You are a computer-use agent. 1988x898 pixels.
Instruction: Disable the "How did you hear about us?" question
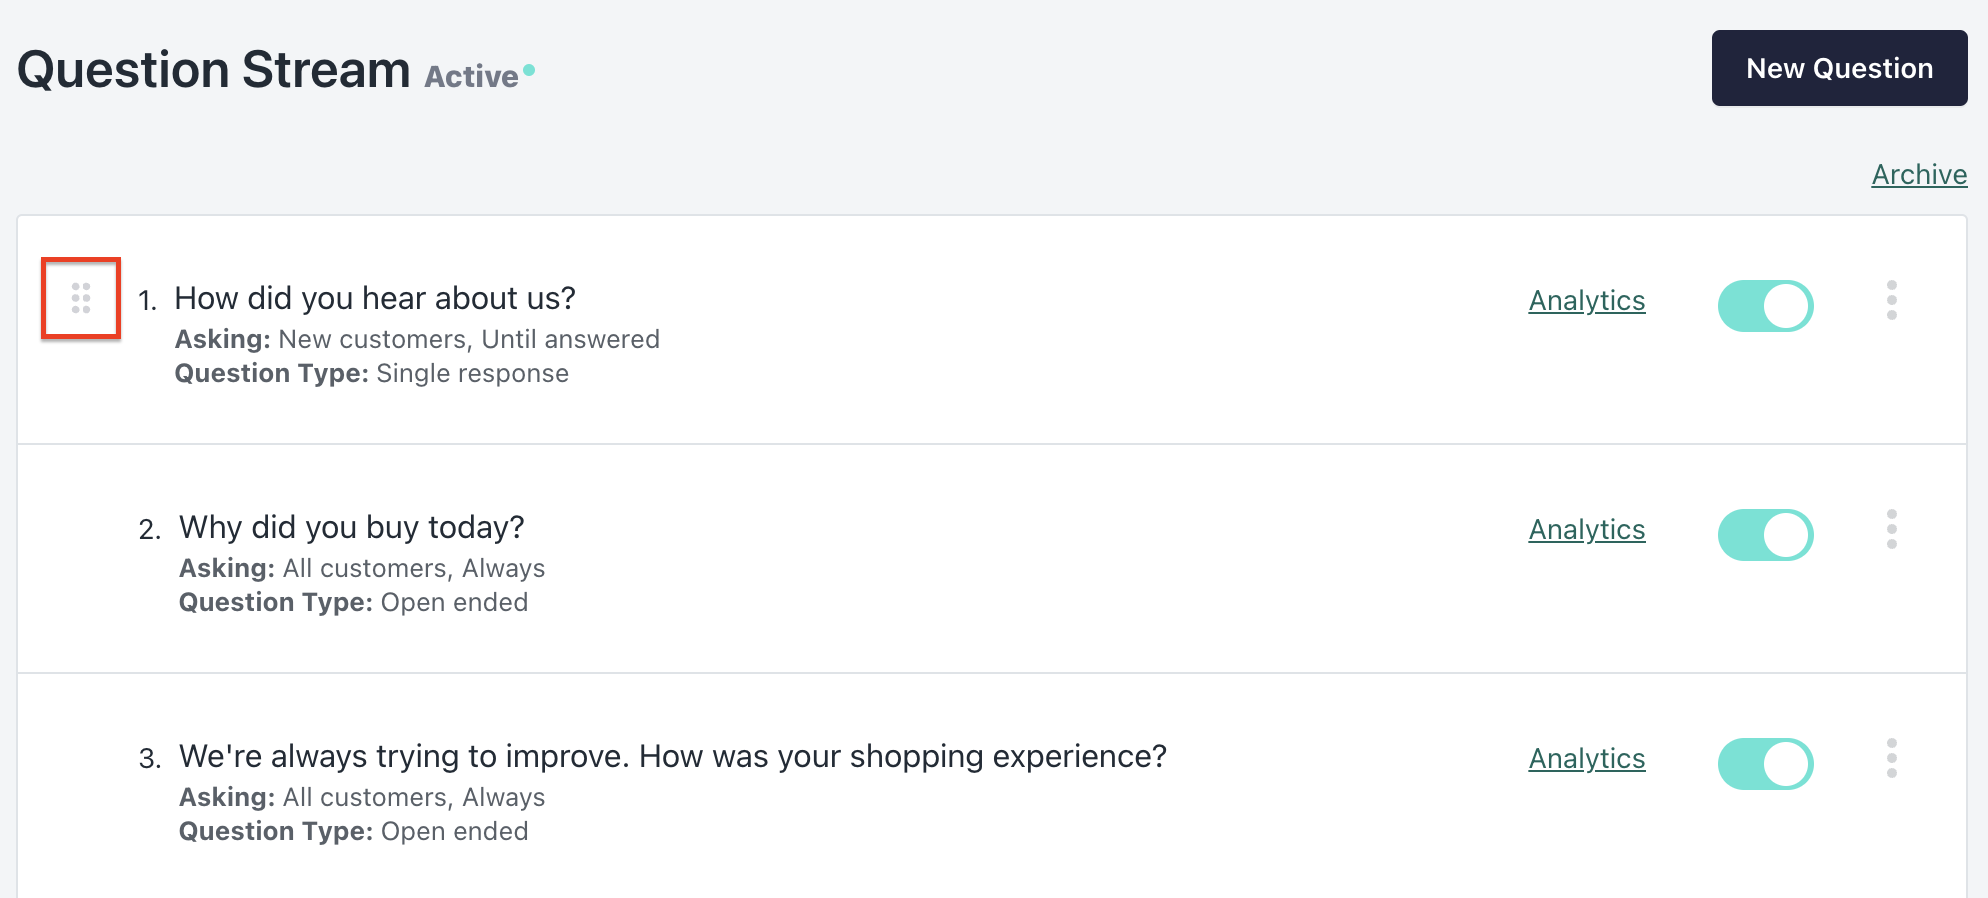pos(1765,306)
